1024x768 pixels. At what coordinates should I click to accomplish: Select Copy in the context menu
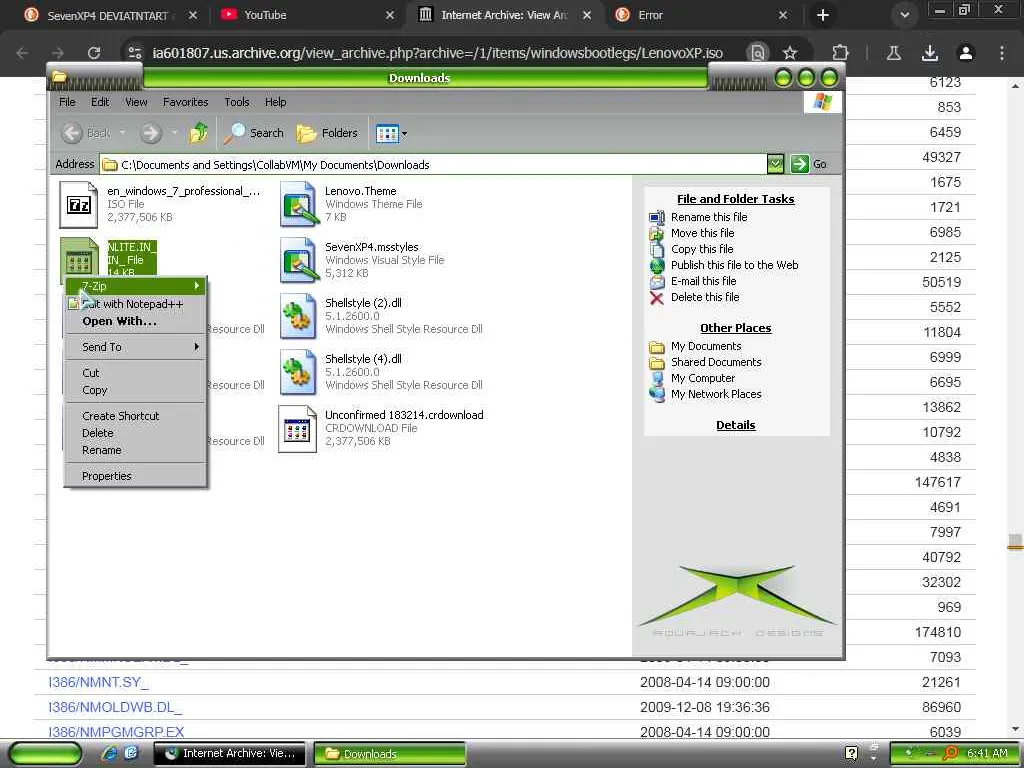pyautogui.click(x=136, y=390)
